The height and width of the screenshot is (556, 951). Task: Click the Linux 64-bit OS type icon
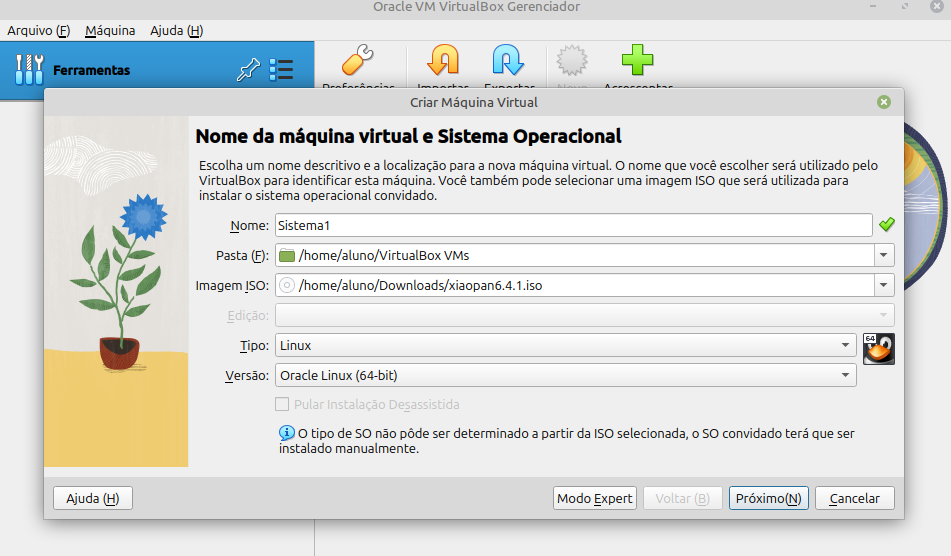(x=878, y=348)
